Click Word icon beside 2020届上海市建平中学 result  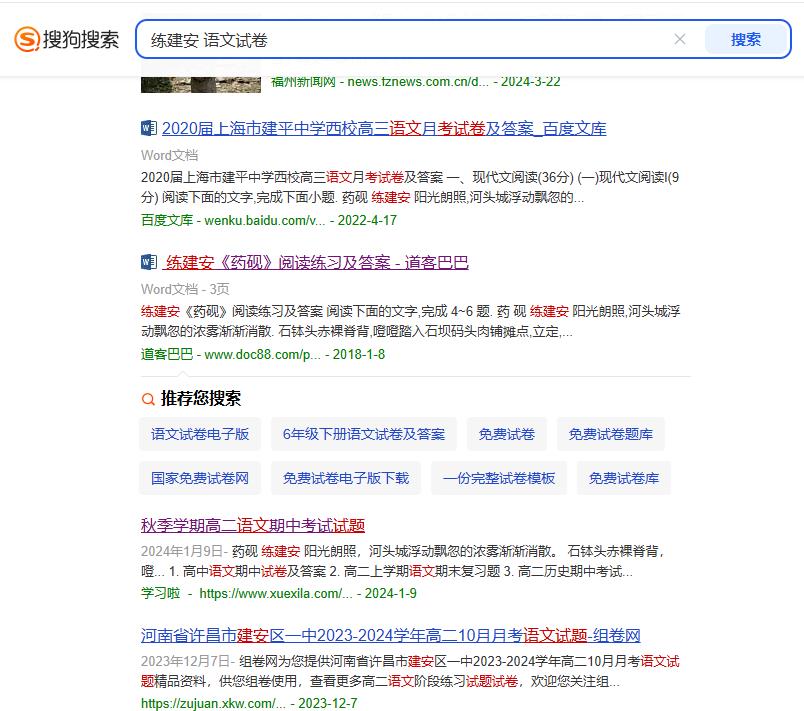coord(149,128)
